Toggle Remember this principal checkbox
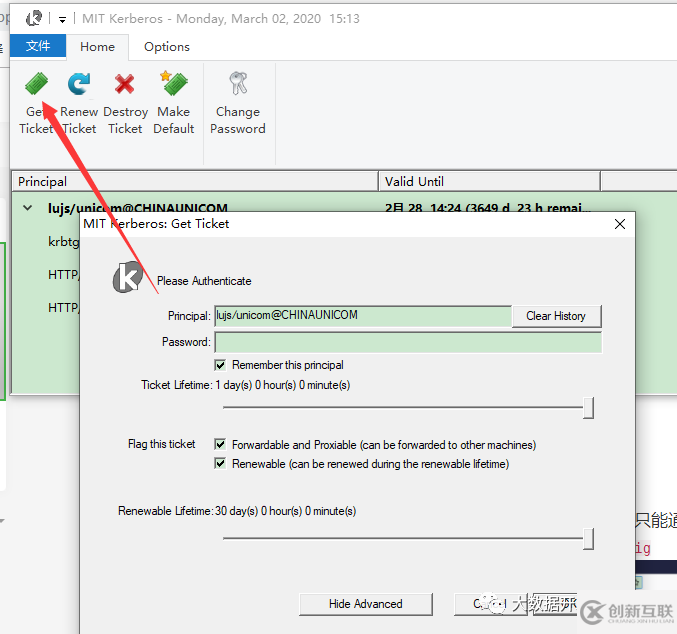The image size is (677, 634). coord(220,365)
